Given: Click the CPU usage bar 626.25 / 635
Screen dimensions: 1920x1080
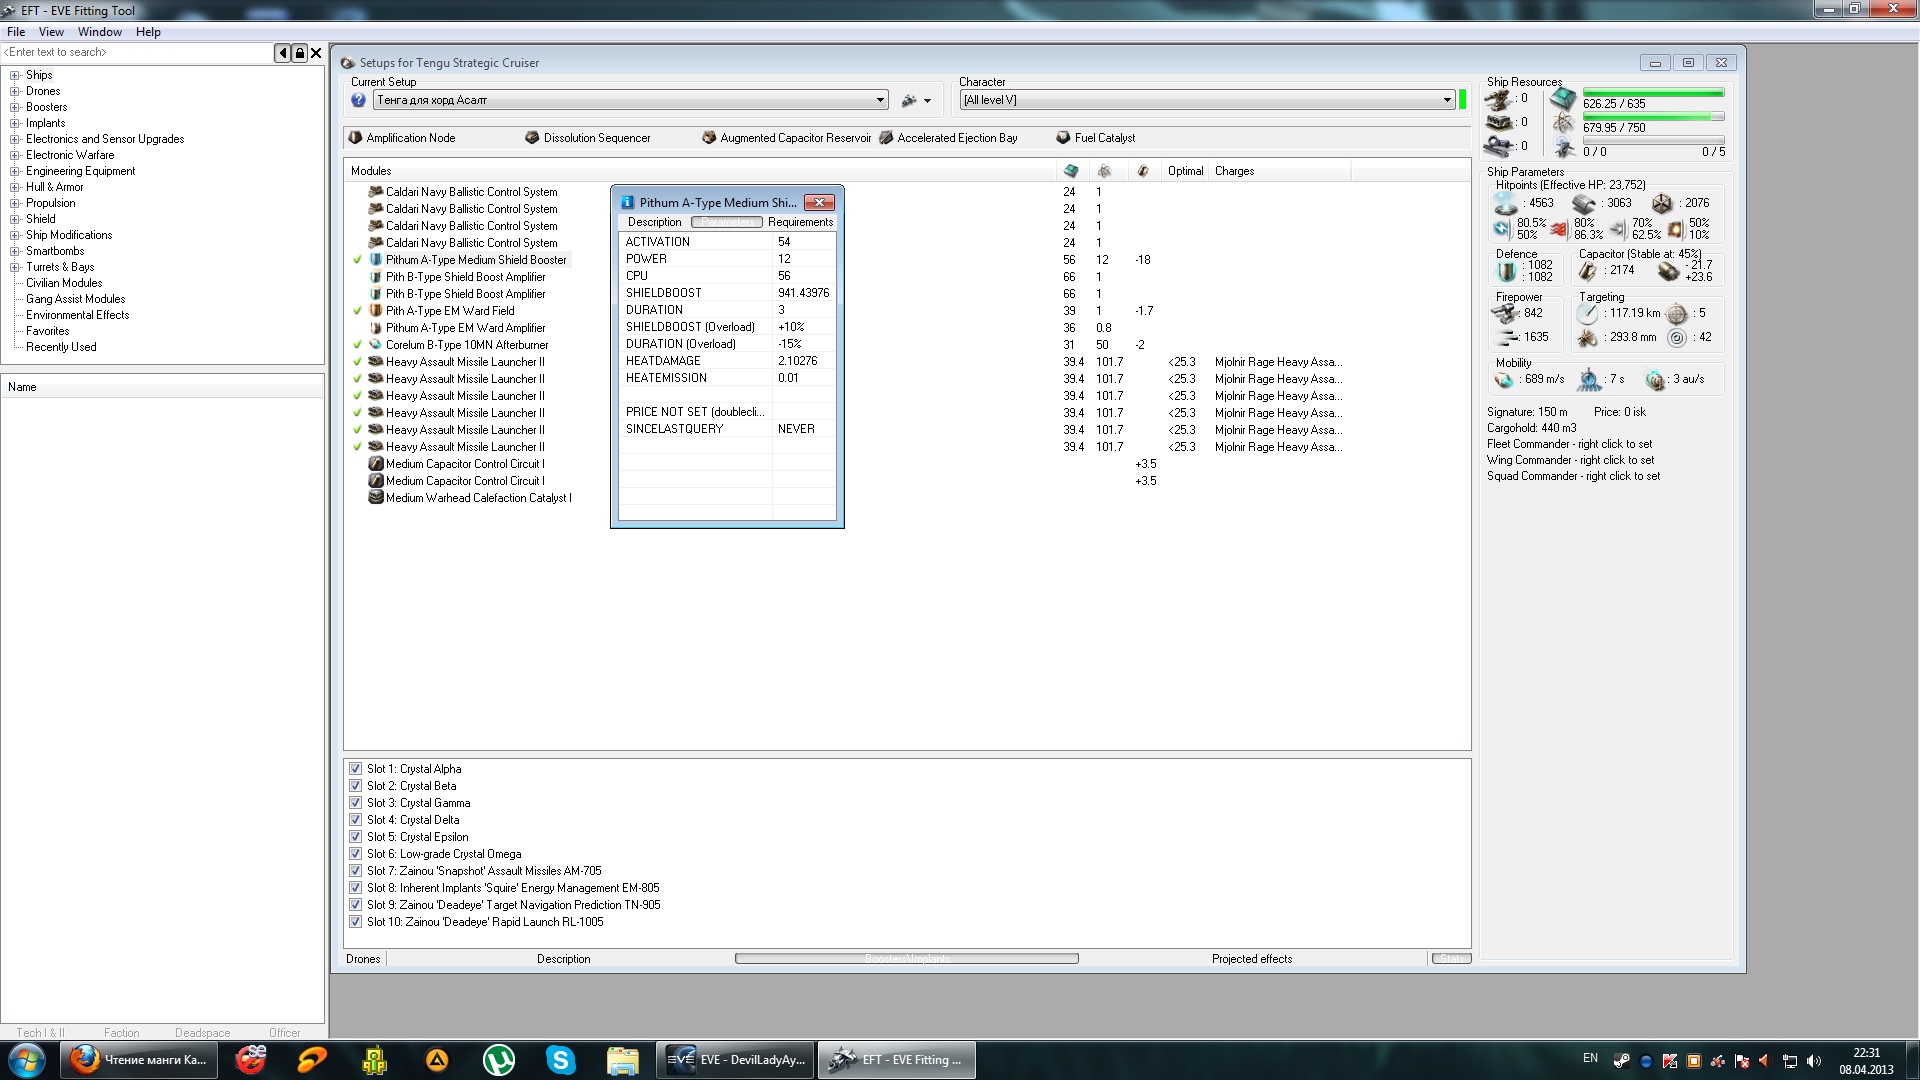Looking at the screenshot, I should point(1653,94).
